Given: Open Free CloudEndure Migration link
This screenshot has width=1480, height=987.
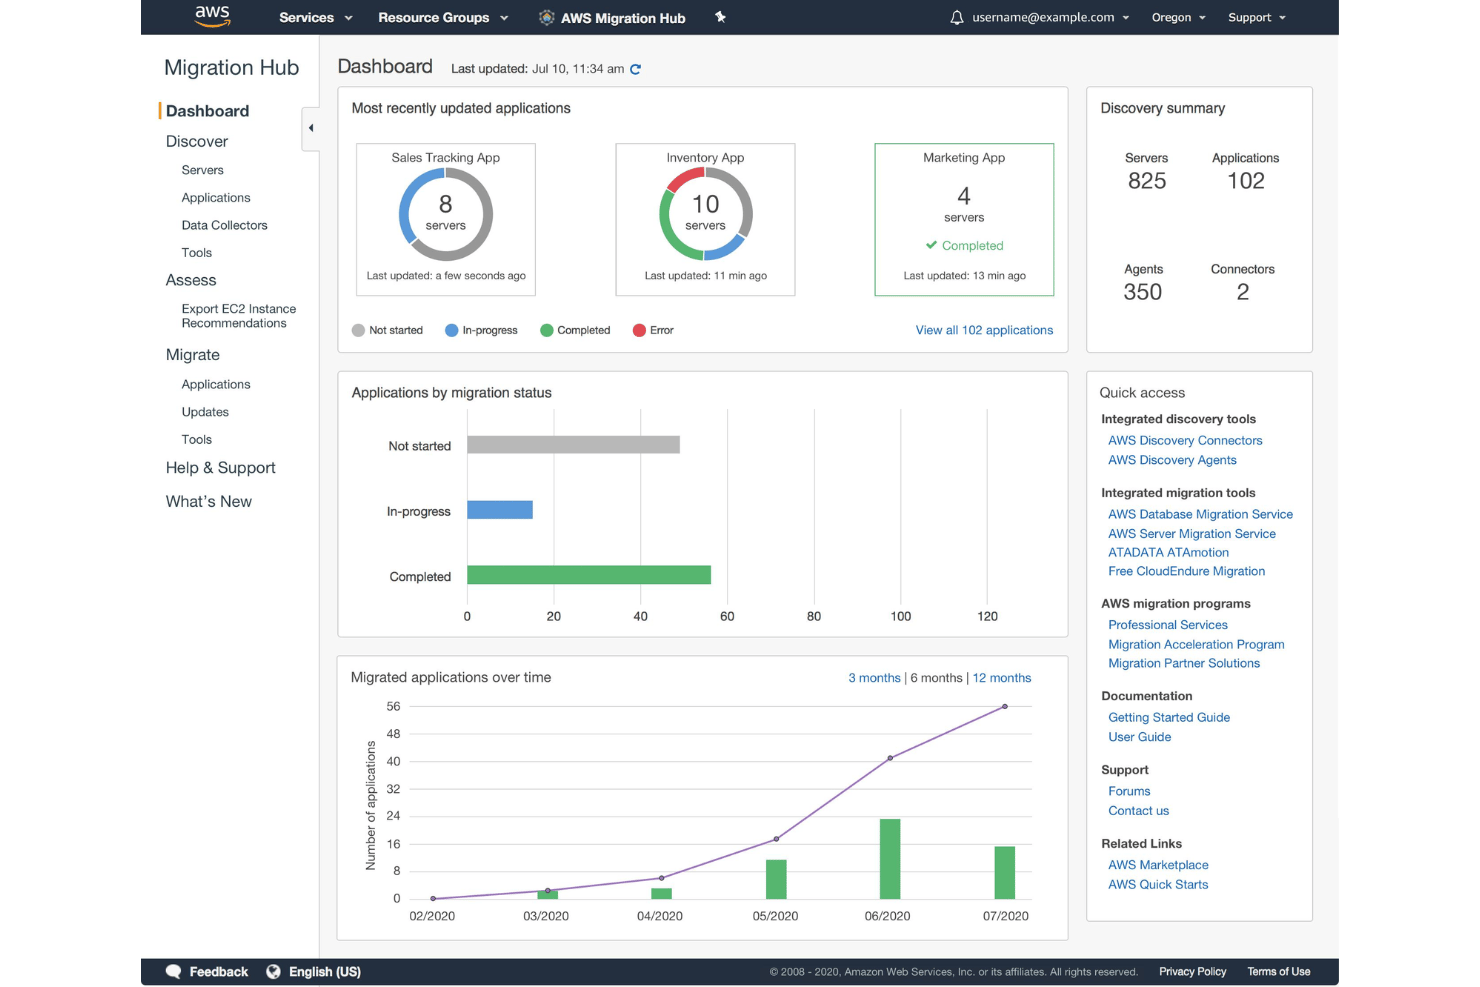Looking at the screenshot, I should (1186, 571).
